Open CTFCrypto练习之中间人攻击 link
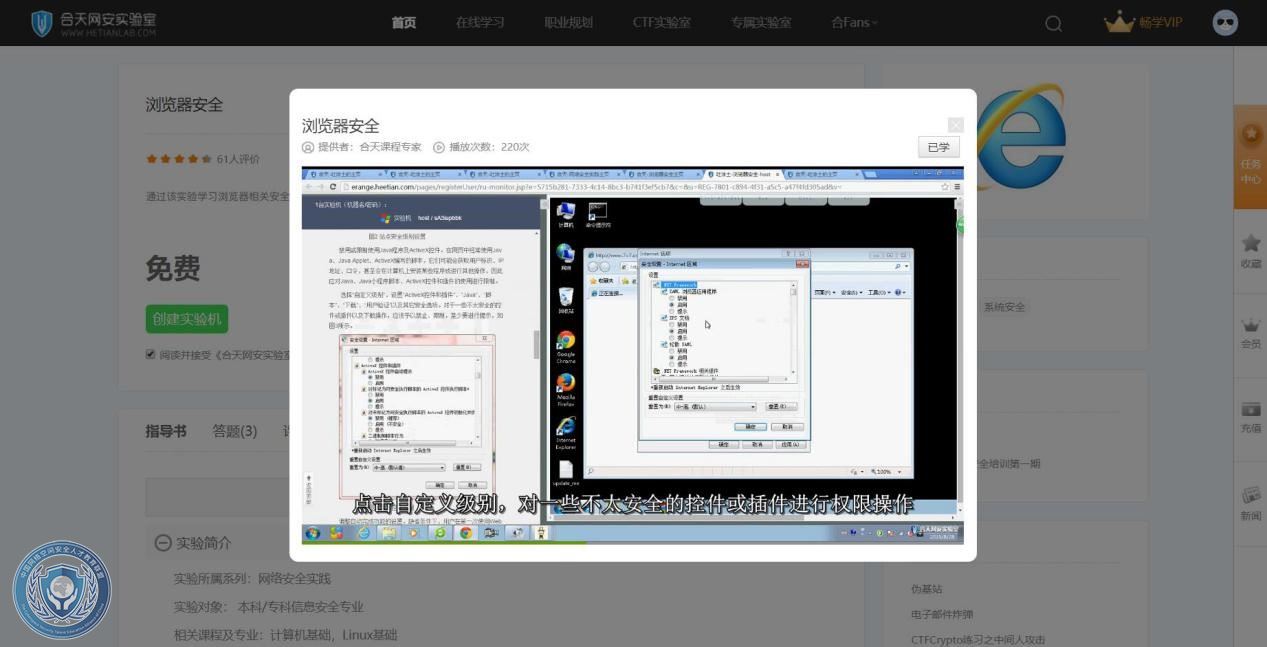The image size is (1267, 647). coord(977,639)
